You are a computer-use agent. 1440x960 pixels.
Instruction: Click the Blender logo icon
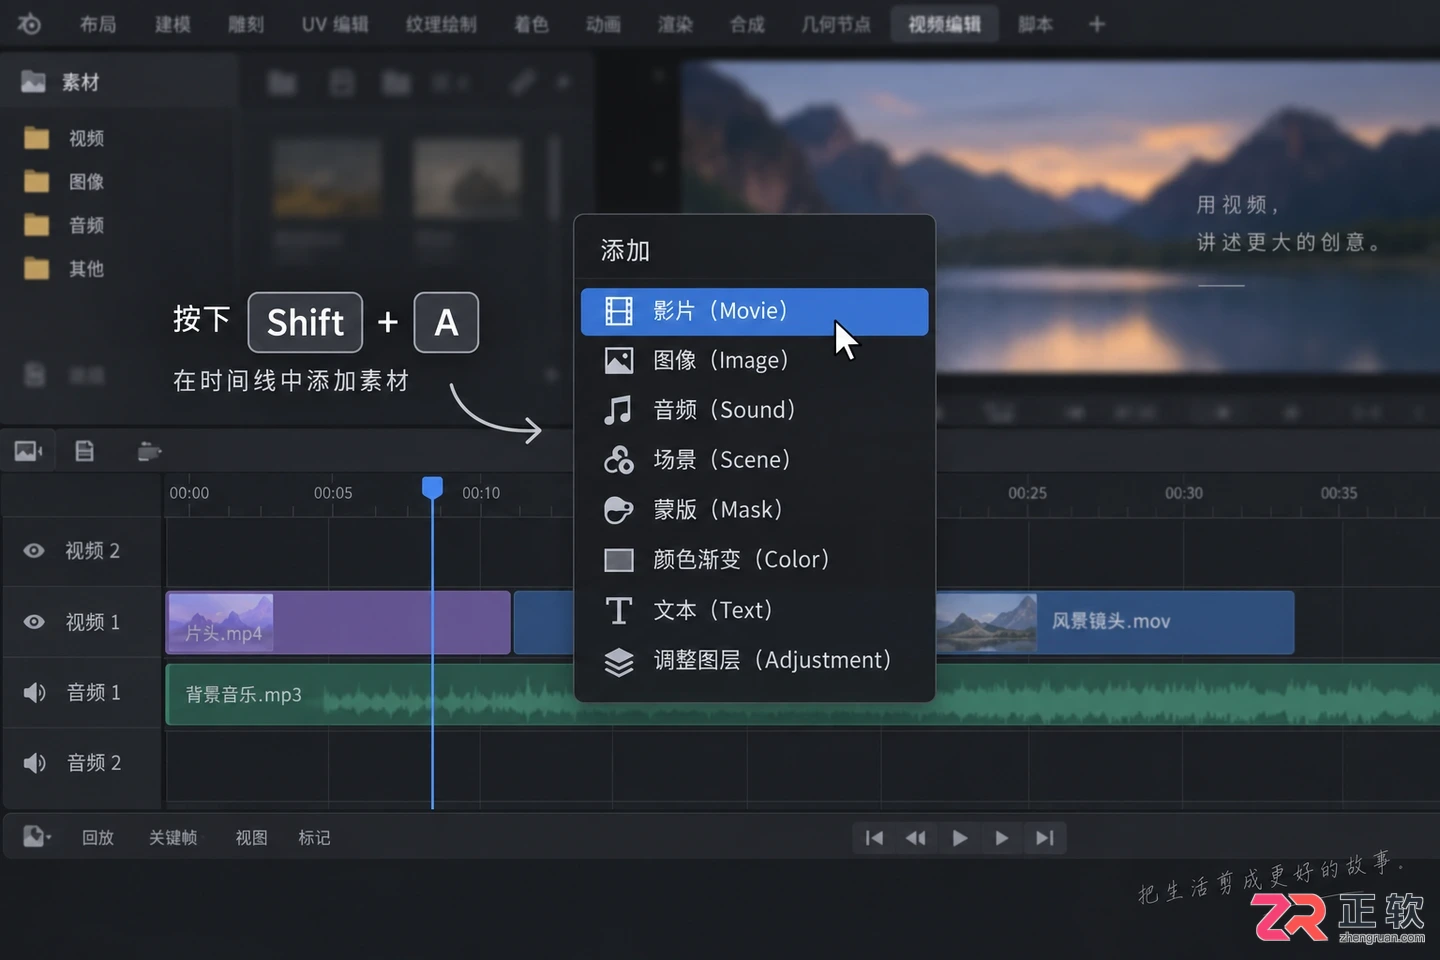[x=29, y=24]
